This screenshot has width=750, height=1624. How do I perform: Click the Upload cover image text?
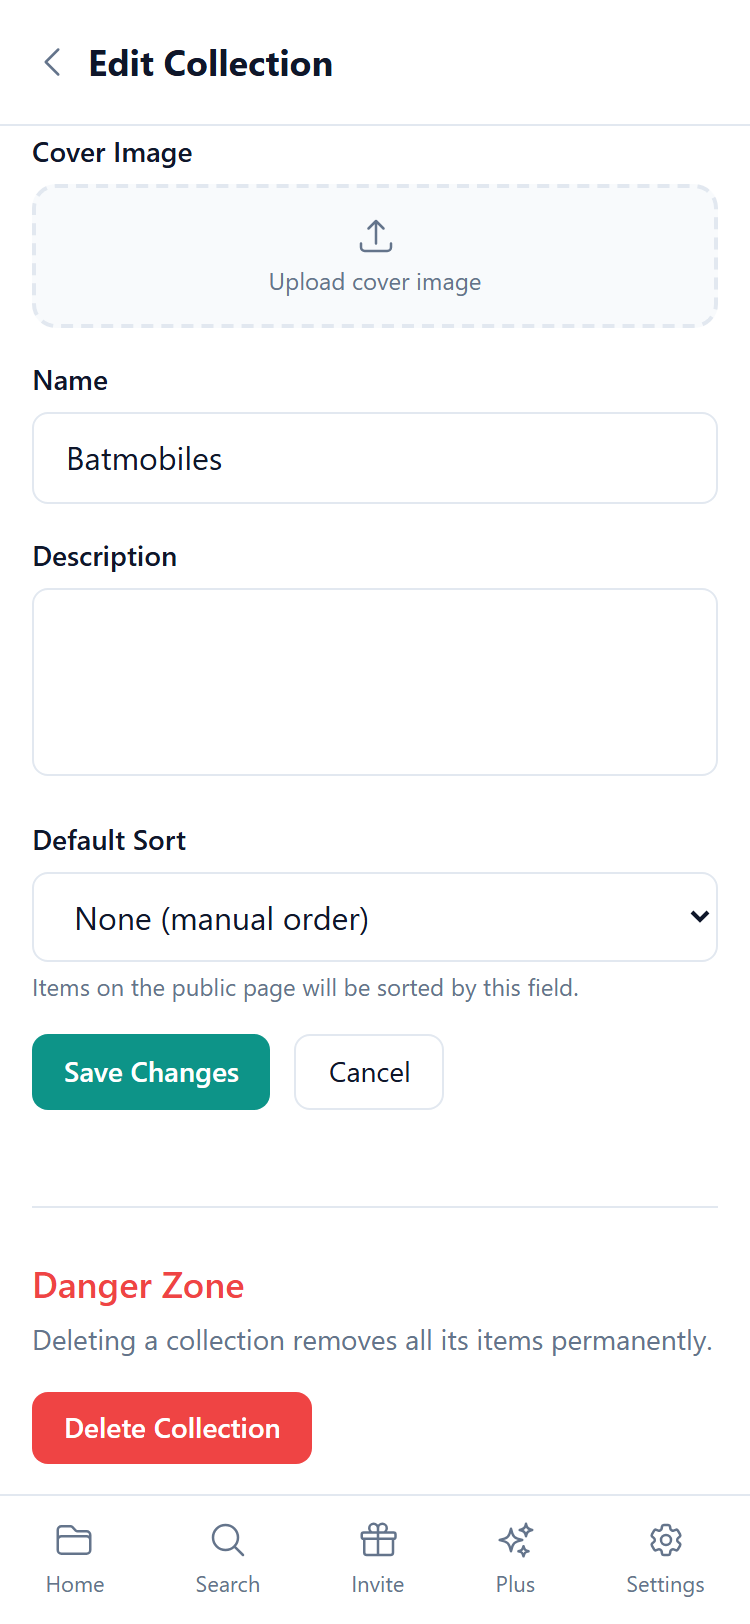tap(375, 283)
